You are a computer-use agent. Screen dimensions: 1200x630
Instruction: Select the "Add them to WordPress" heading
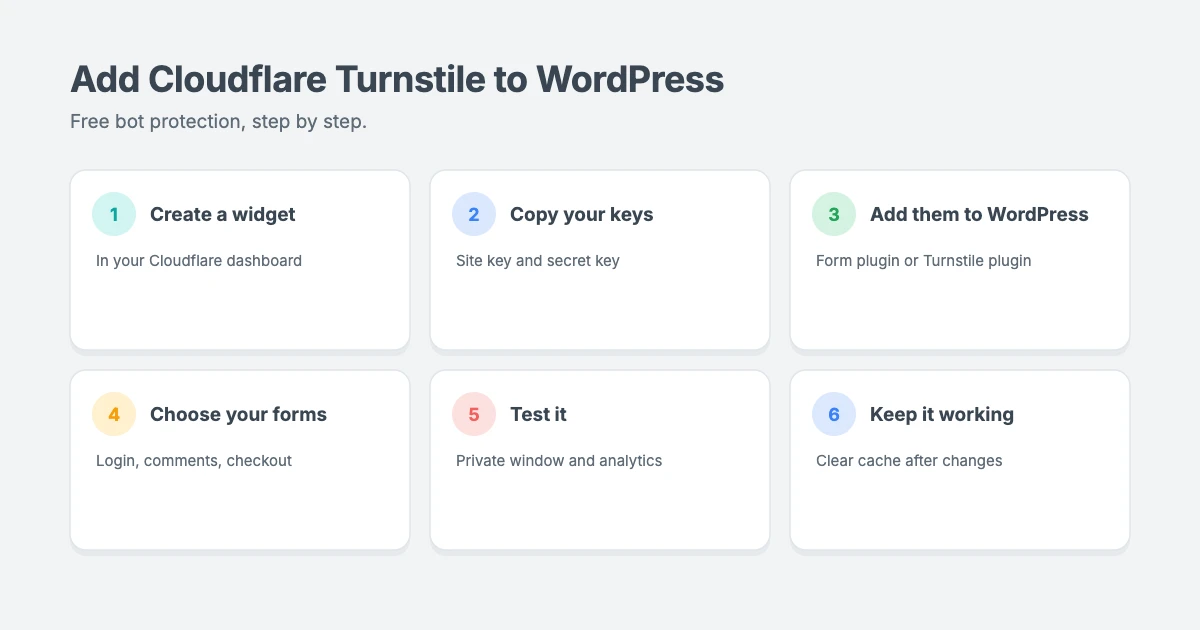pos(979,214)
